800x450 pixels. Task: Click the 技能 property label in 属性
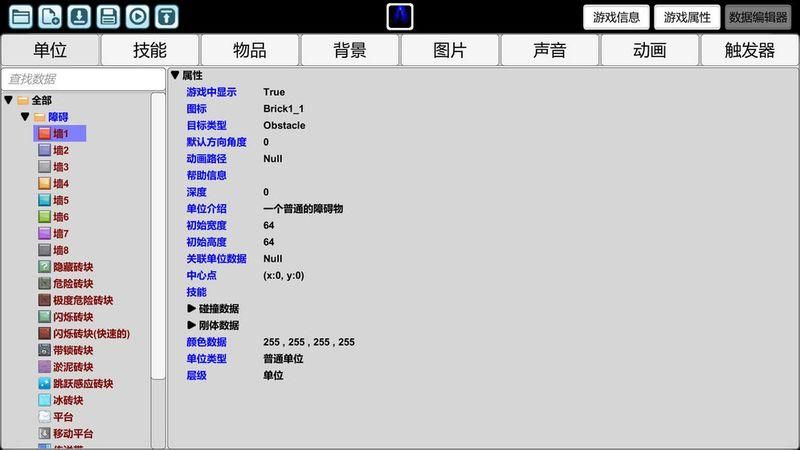196,292
